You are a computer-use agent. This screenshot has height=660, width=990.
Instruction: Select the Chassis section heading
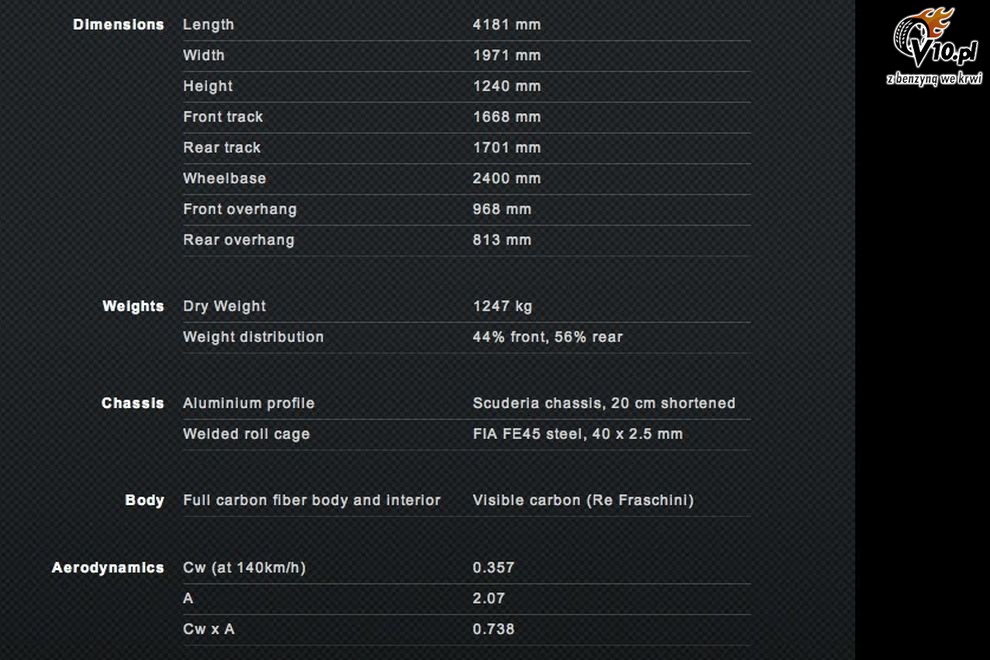tap(133, 403)
